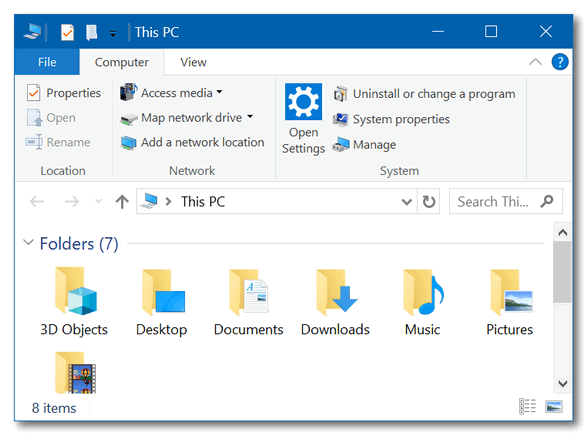This screenshot has width=588, height=436.
Task: Open the Map network drive dropdown arrow
Action: [x=250, y=117]
